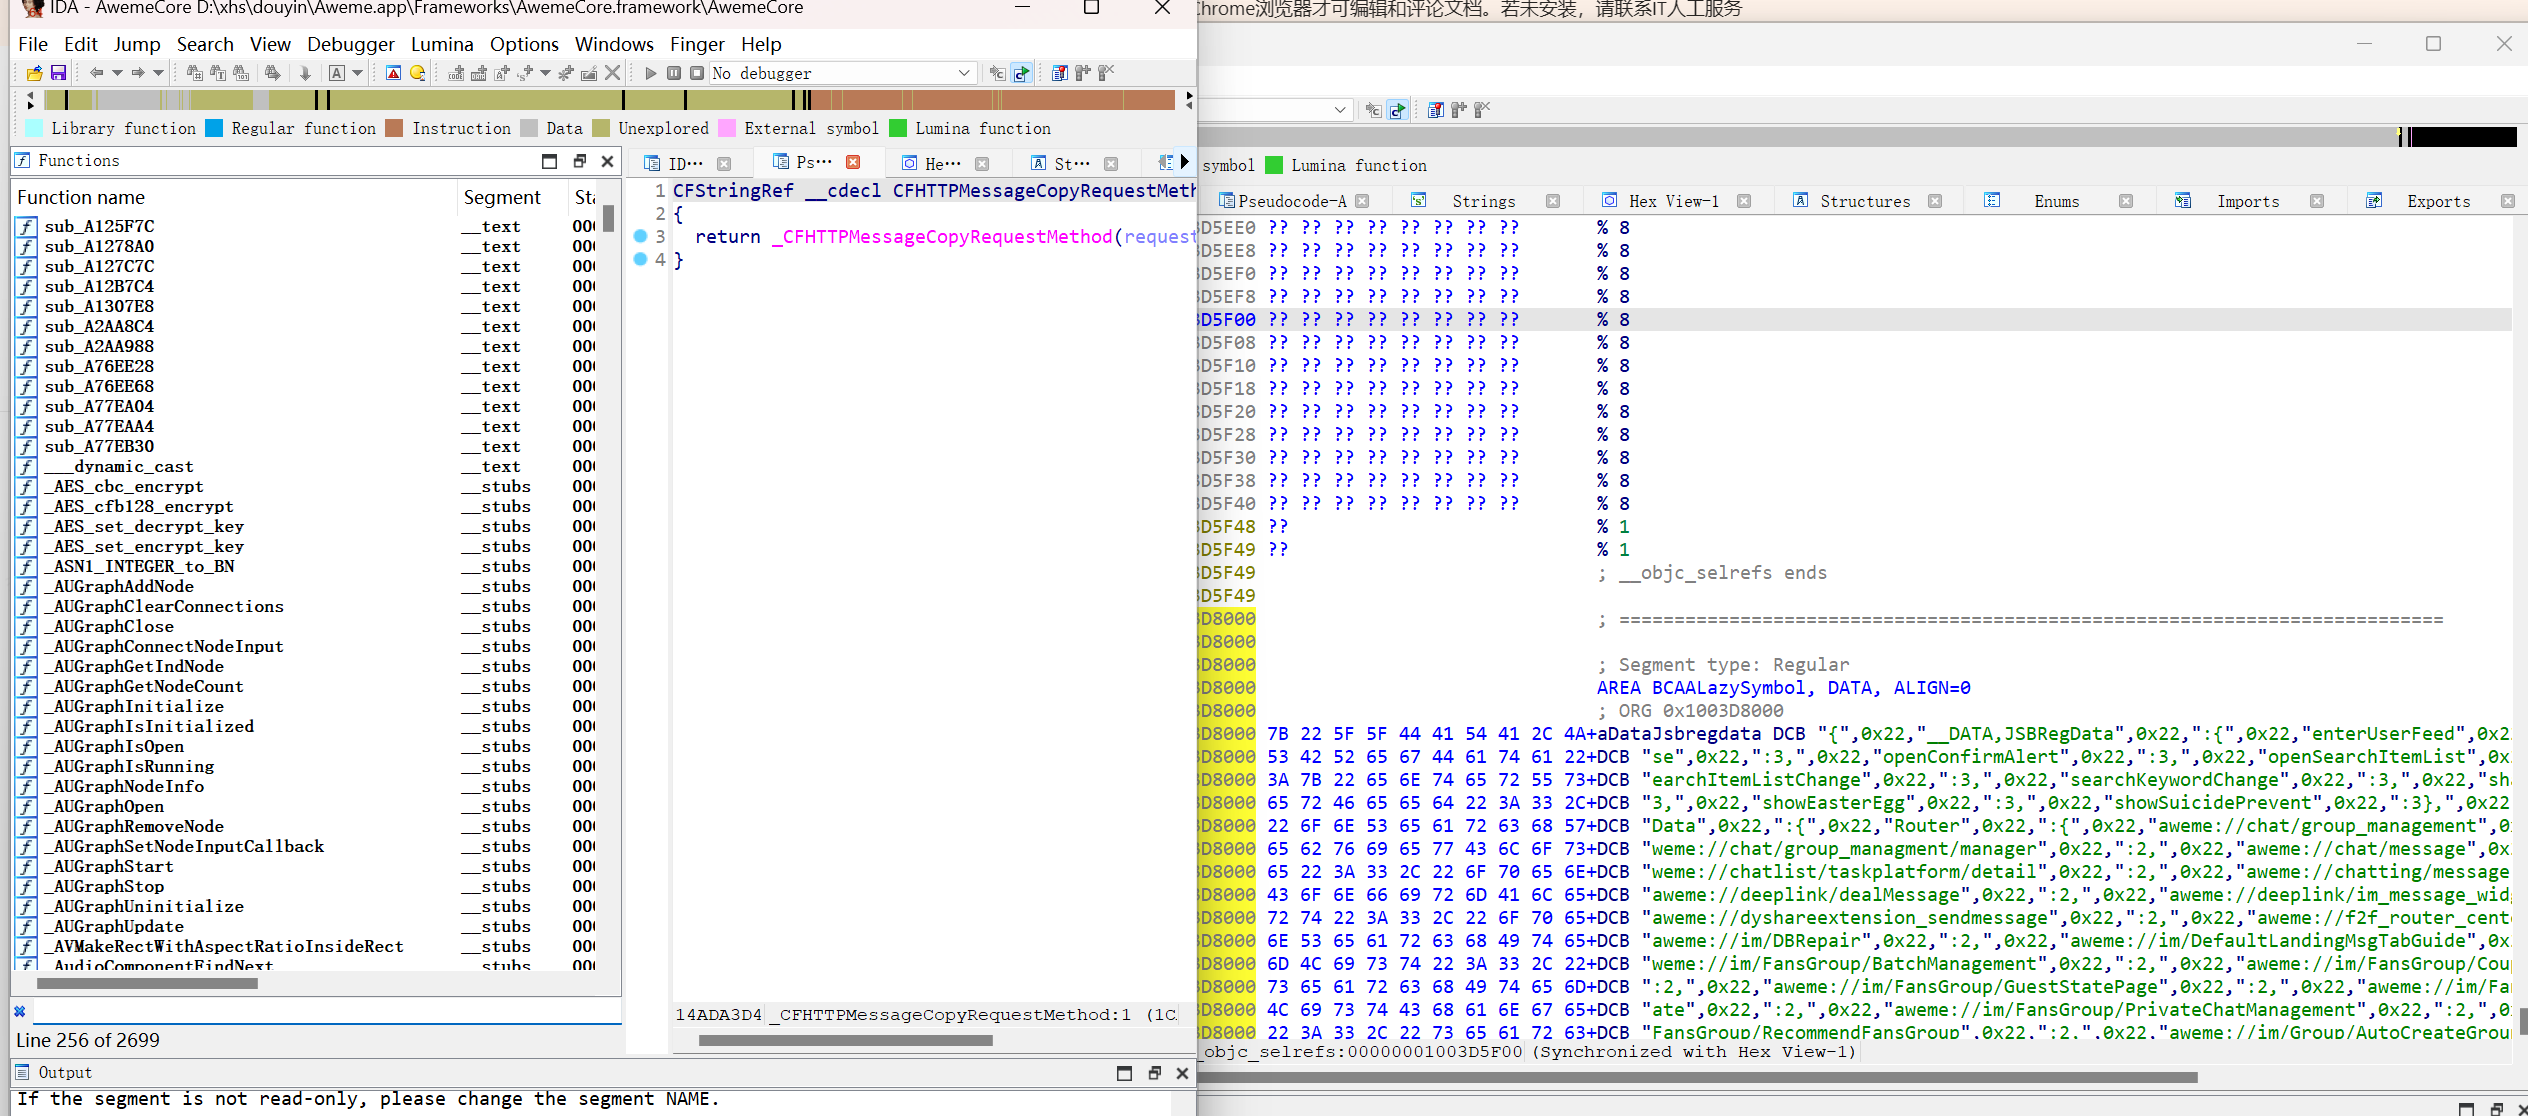
Task: Click the convert-to-data toolbar icon
Action: [x=479, y=73]
